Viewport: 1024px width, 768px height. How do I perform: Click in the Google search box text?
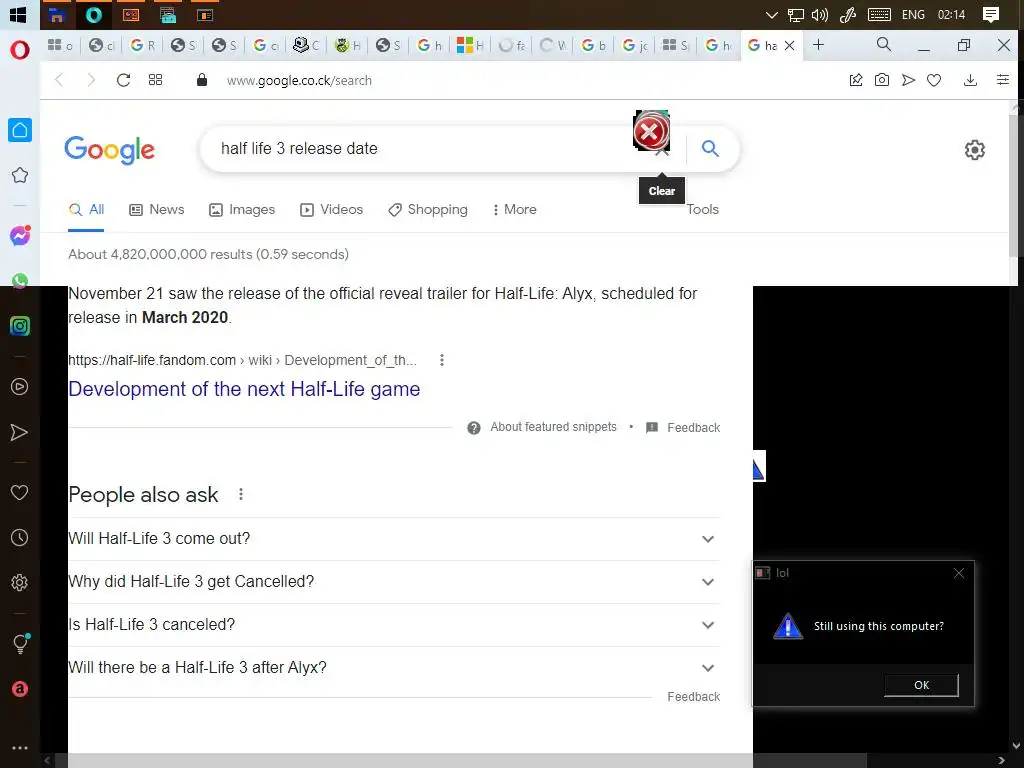(x=299, y=149)
